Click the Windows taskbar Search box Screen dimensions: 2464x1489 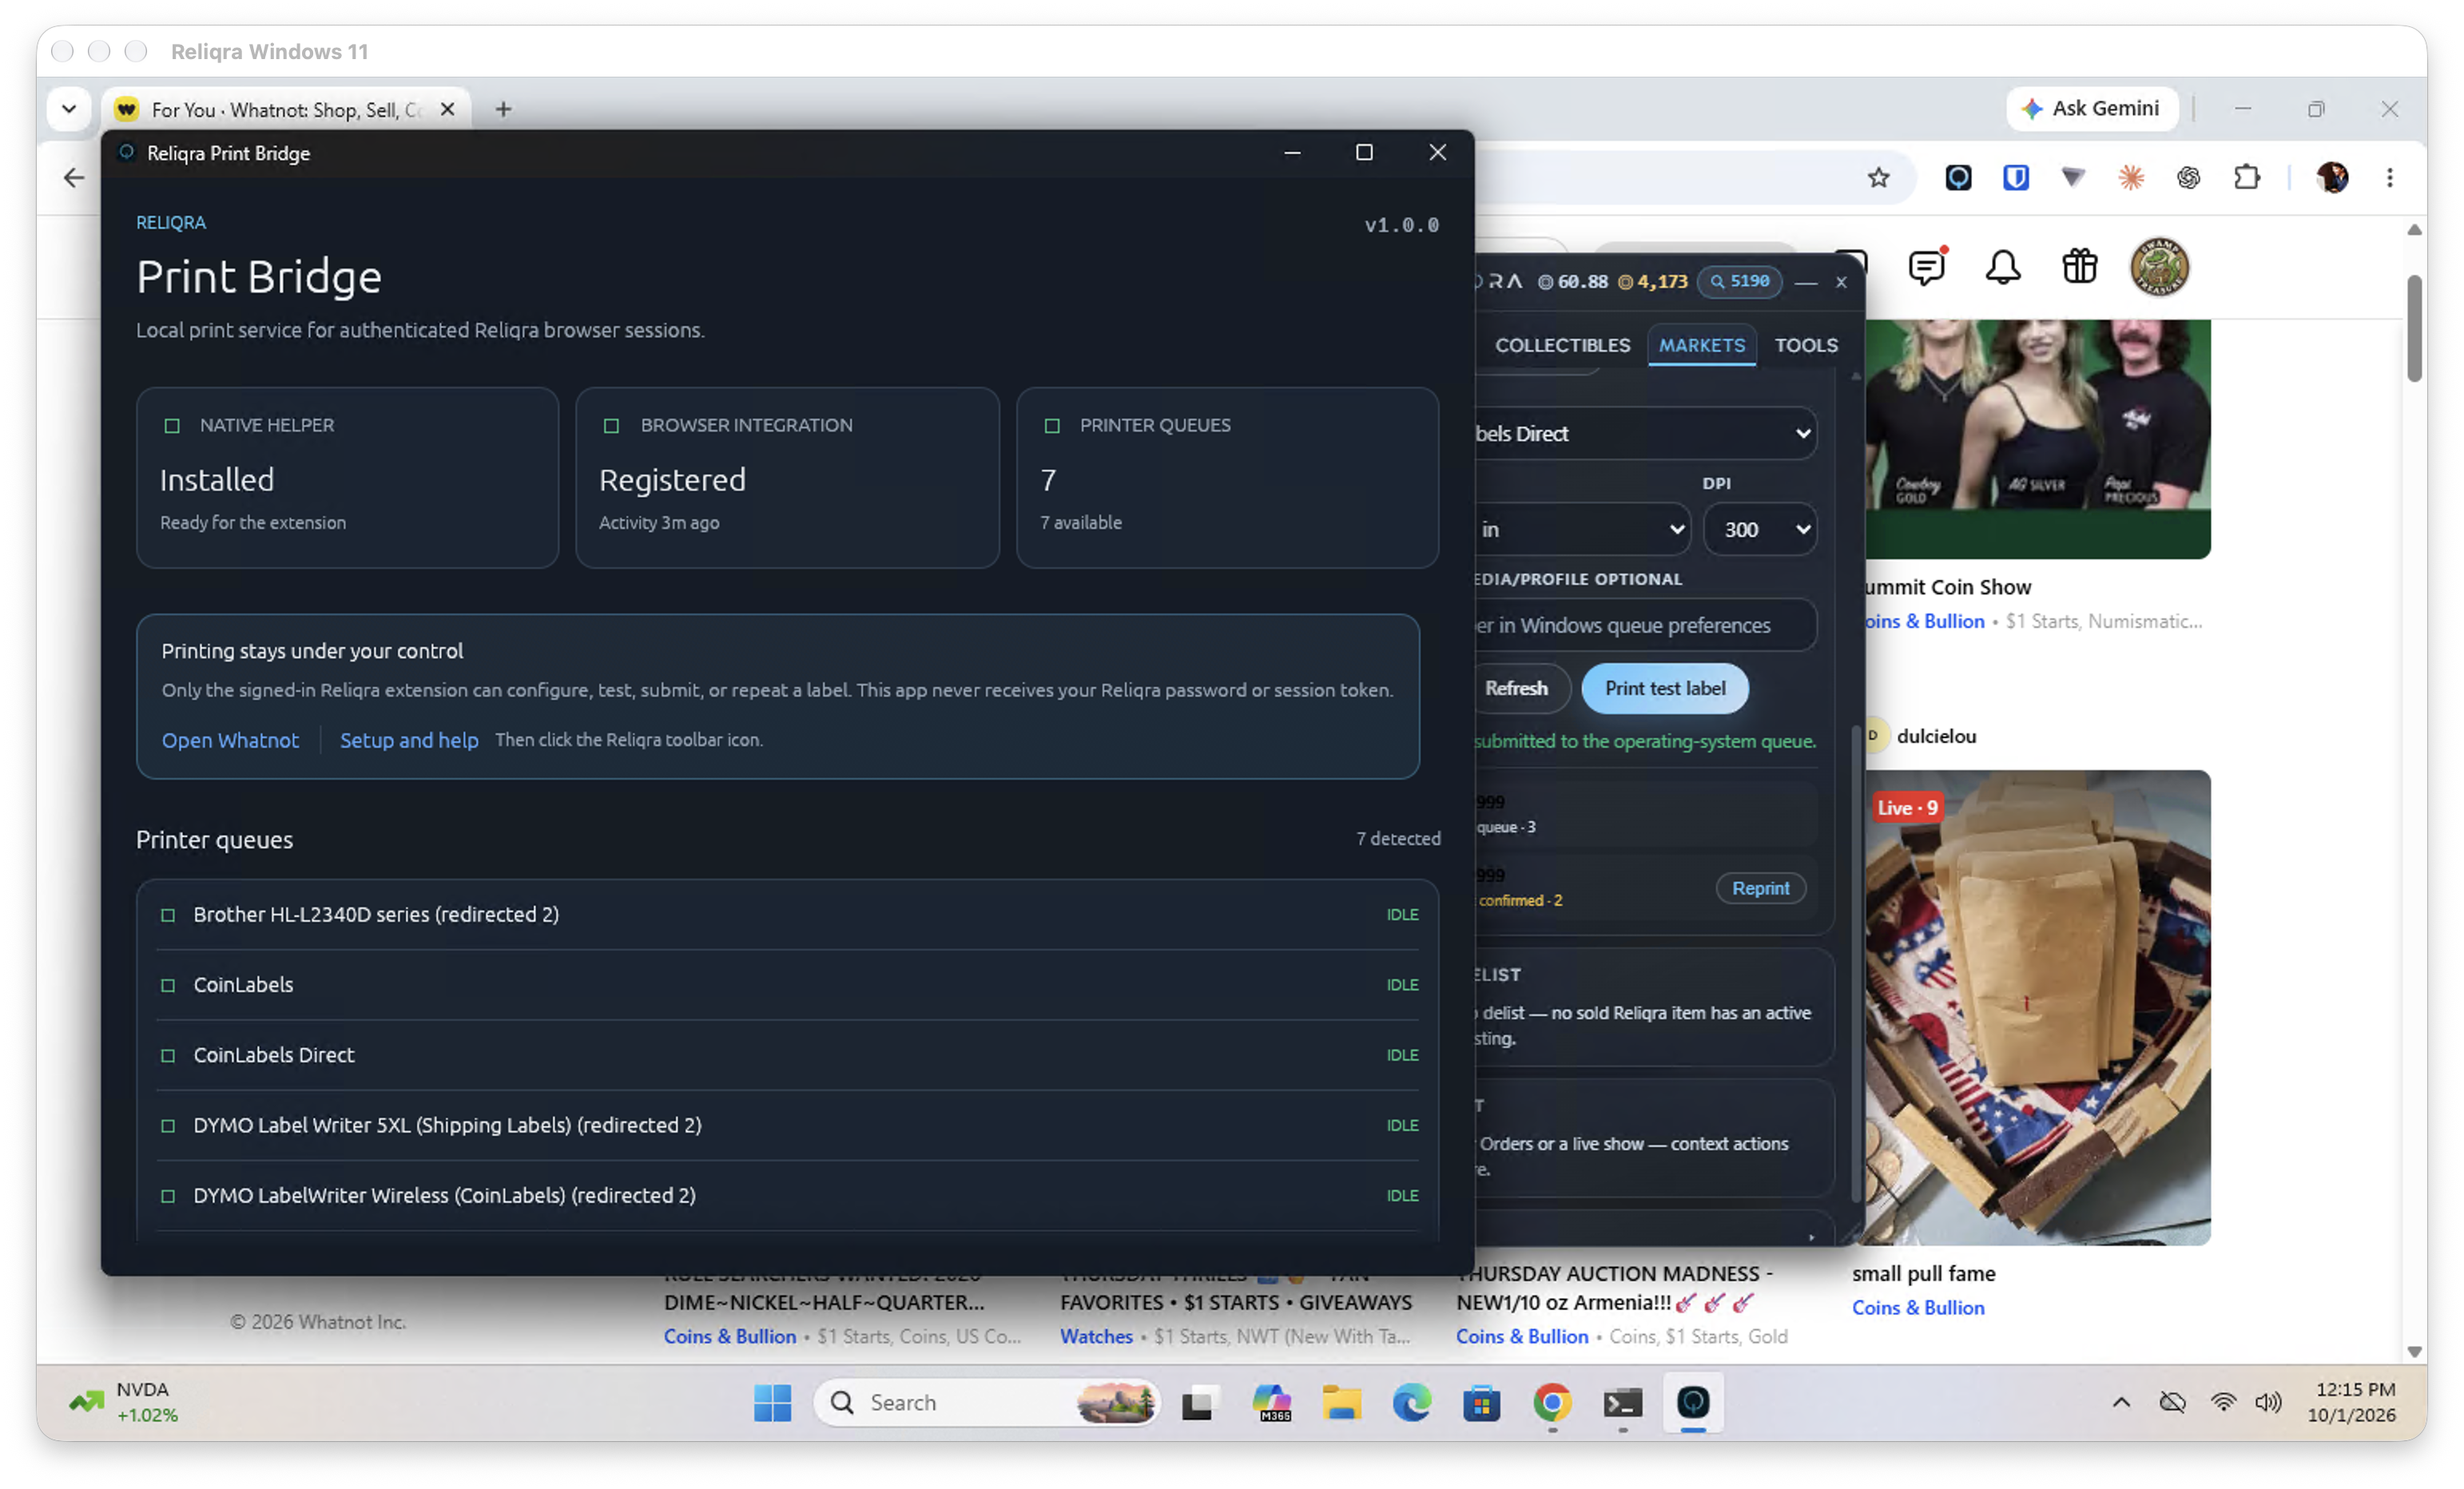coord(987,1402)
